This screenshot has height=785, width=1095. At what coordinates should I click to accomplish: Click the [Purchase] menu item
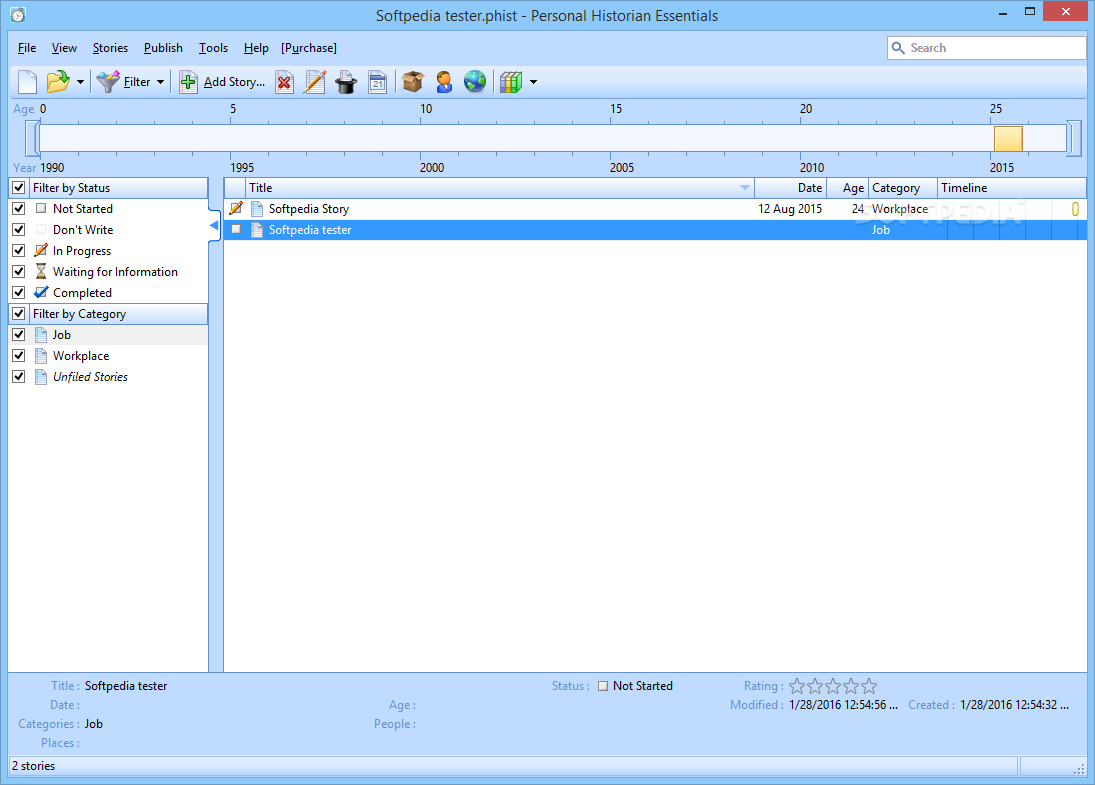(x=309, y=47)
